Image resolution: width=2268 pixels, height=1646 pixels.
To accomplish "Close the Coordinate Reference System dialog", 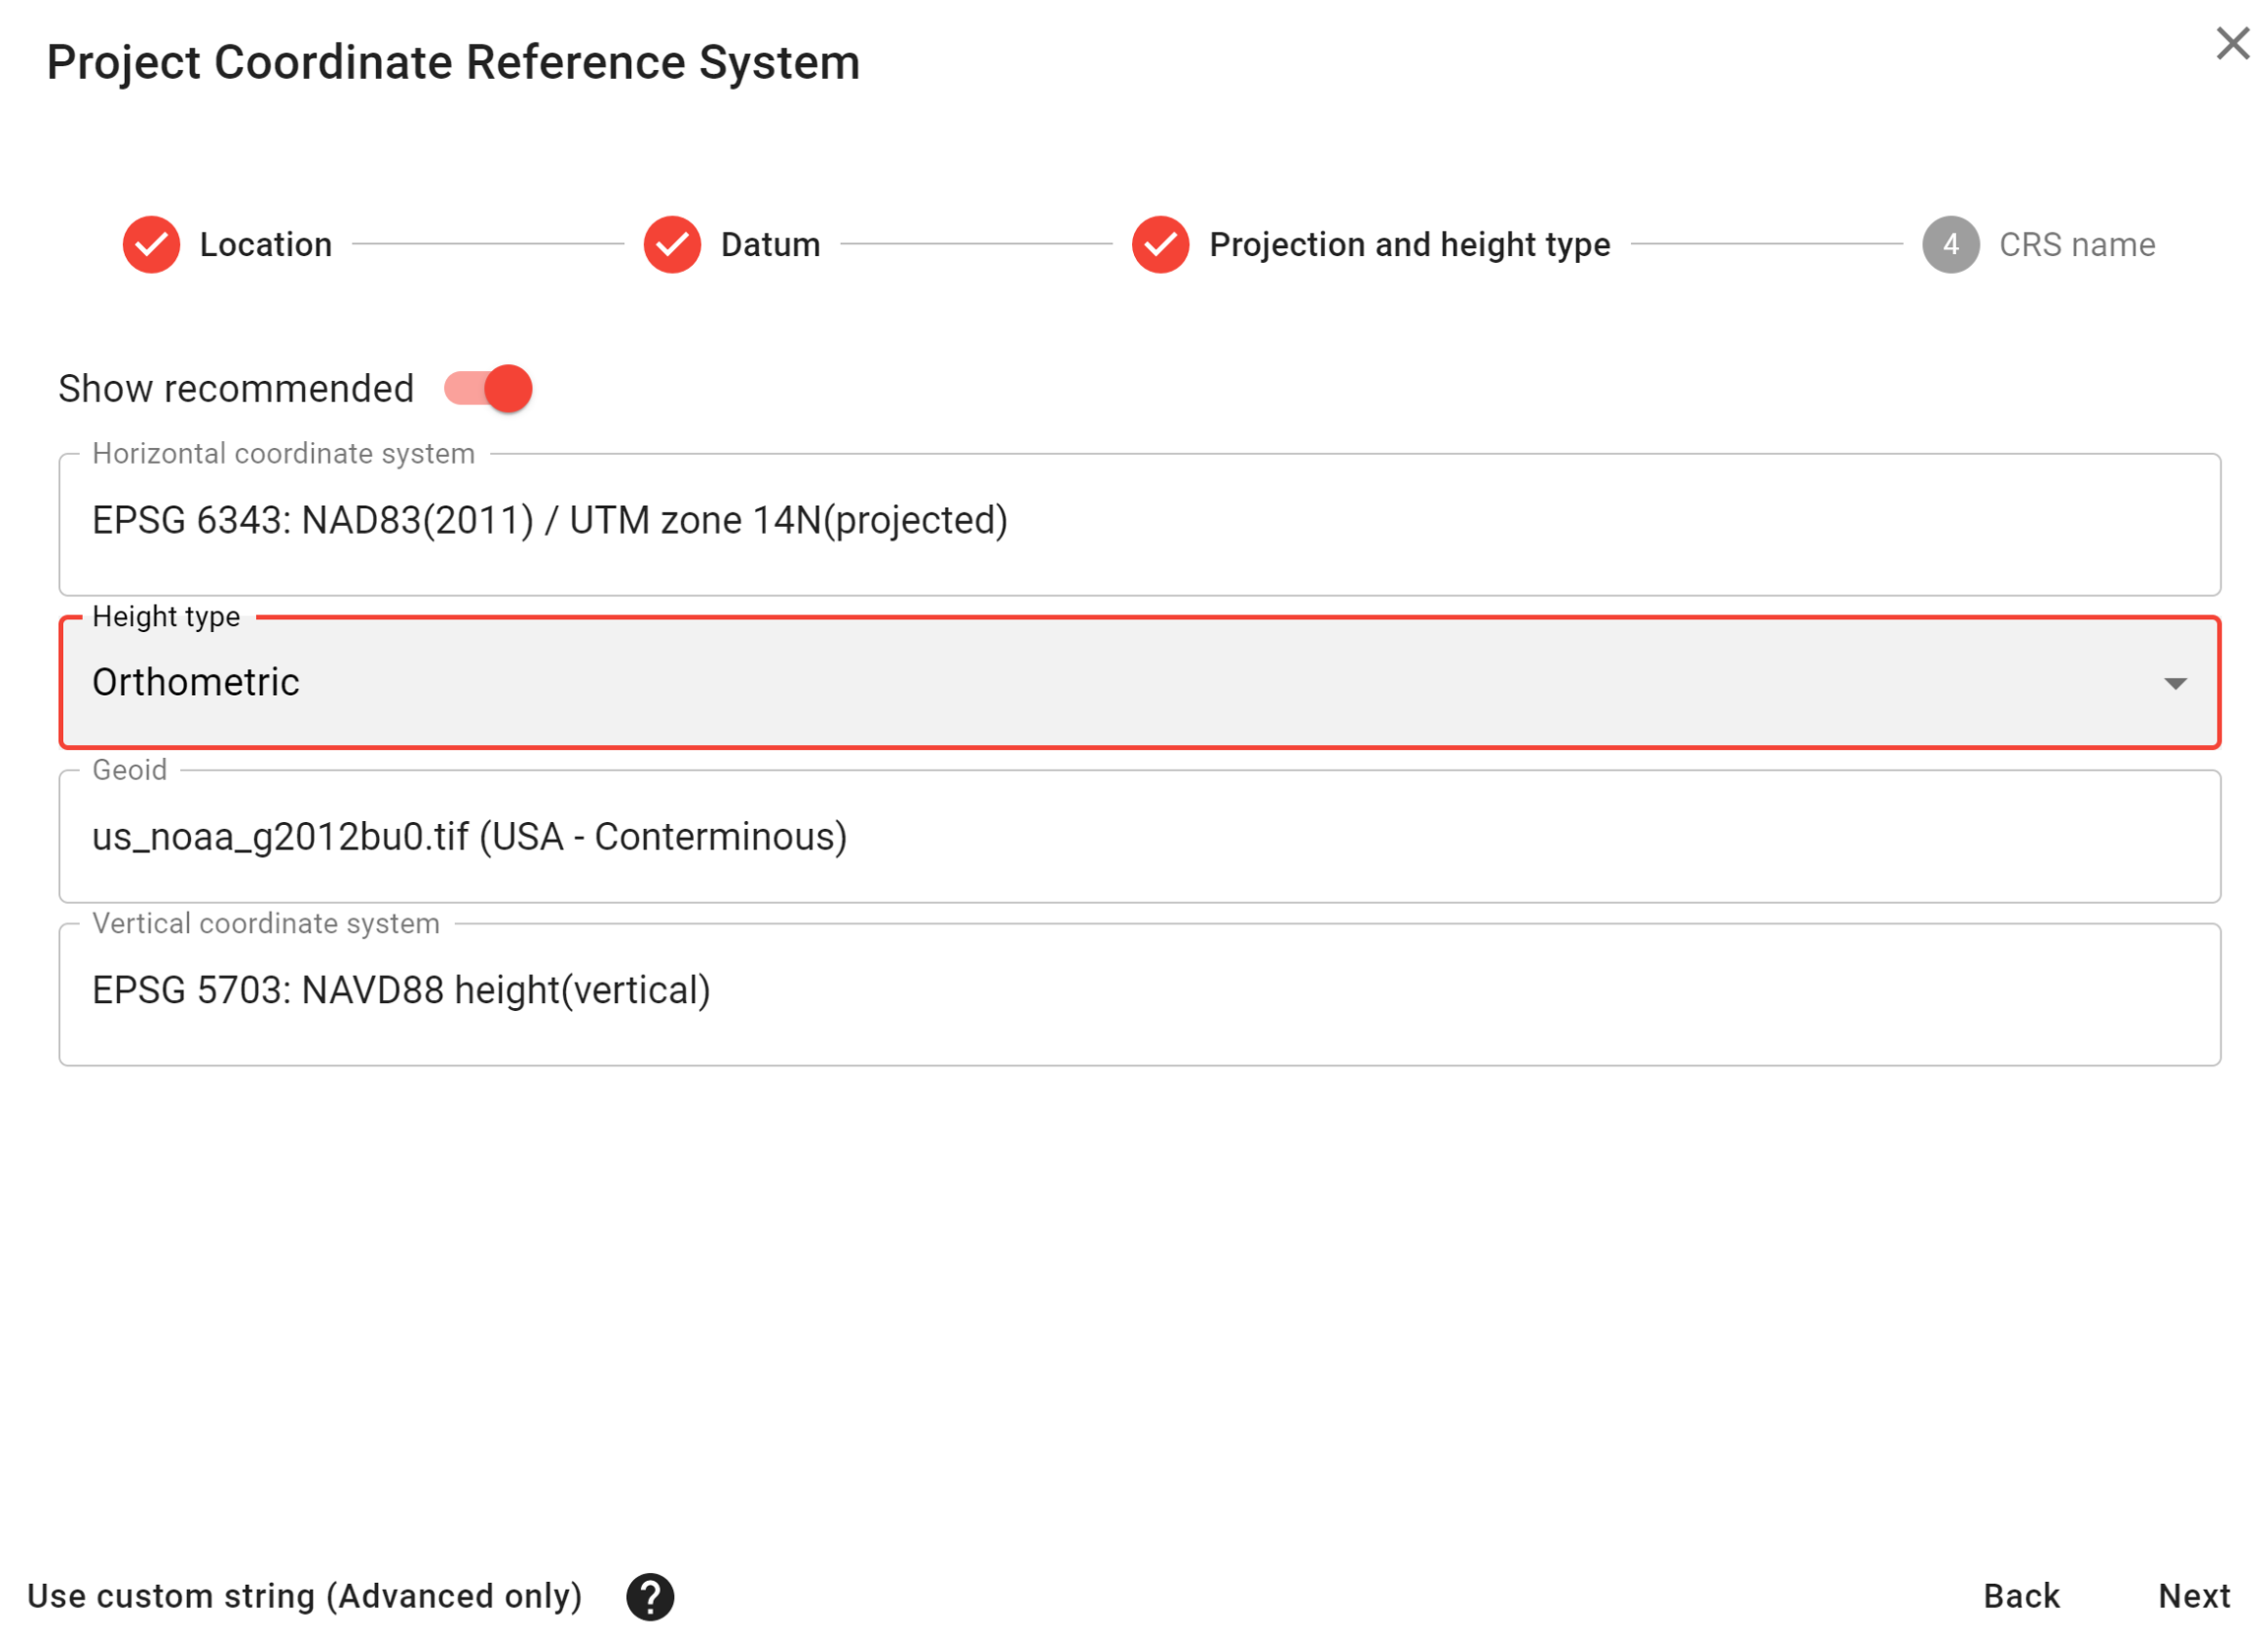I will [x=2231, y=43].
